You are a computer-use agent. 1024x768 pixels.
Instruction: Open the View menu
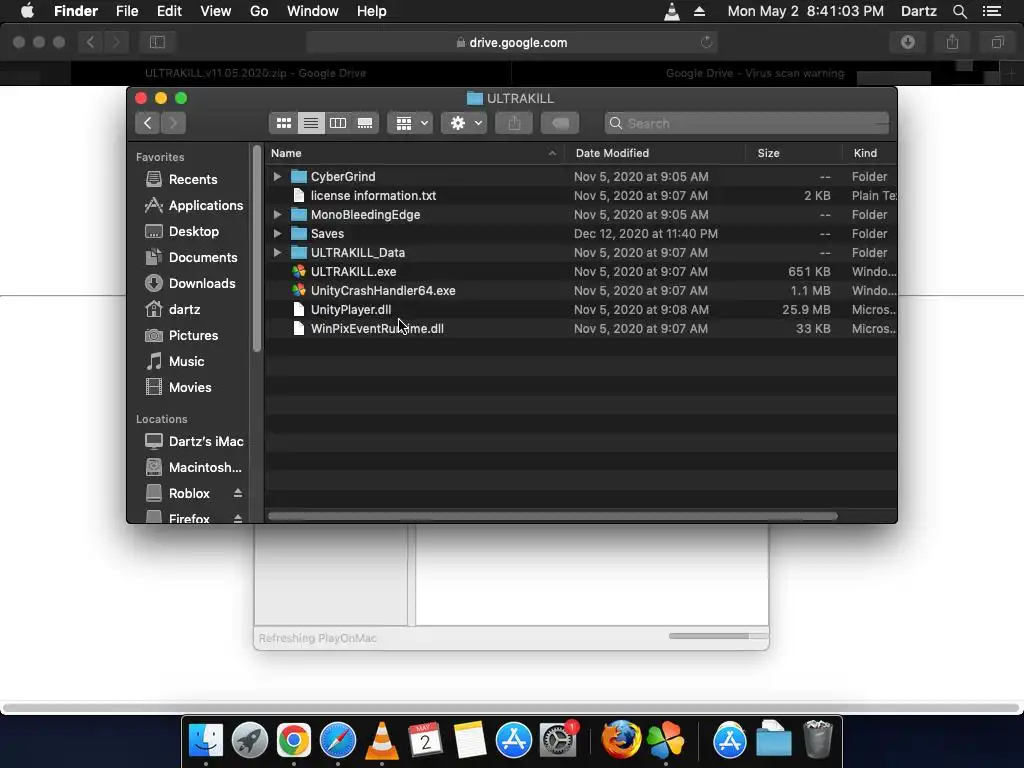tap(216, 11)
